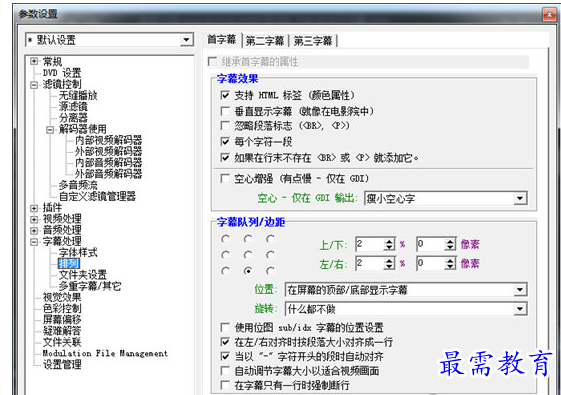Enable 在字幕只有一行时强制断行 checkbox
561x395 pixels.
[225, 385]
